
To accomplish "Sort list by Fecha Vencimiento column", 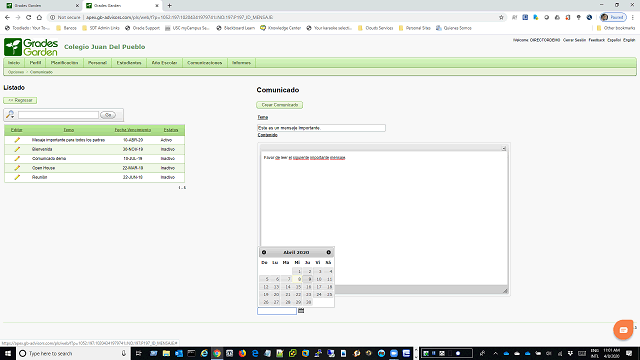I will 133,130.
